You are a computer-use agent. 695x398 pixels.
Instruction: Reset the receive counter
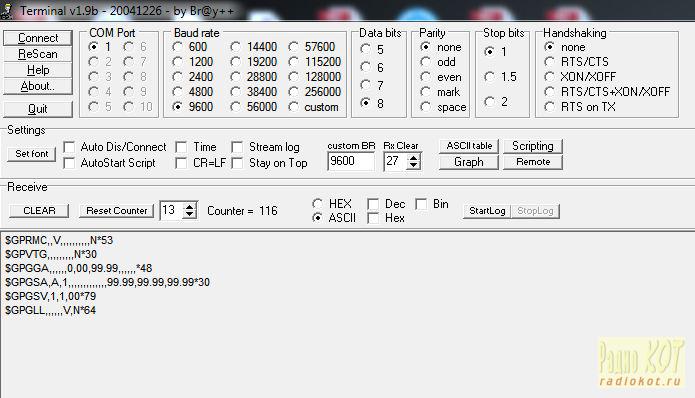117,211
